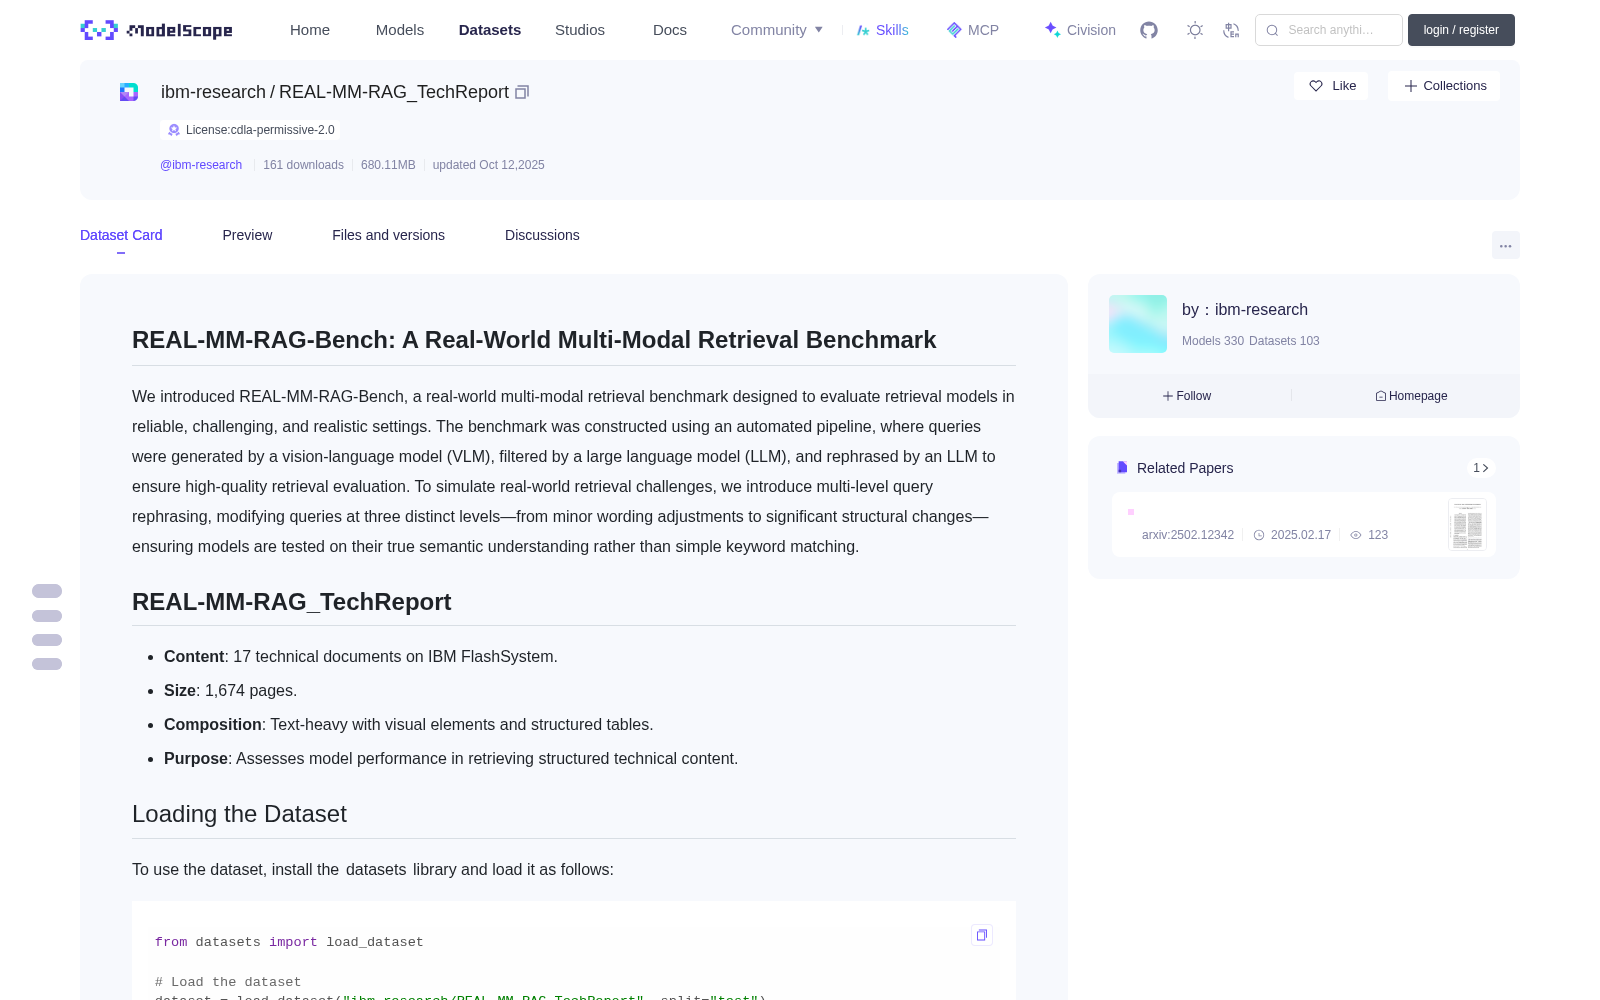Jump to section using first outline marker
The width and height of the screenshot is (1600, 1000).
(47, 591)
